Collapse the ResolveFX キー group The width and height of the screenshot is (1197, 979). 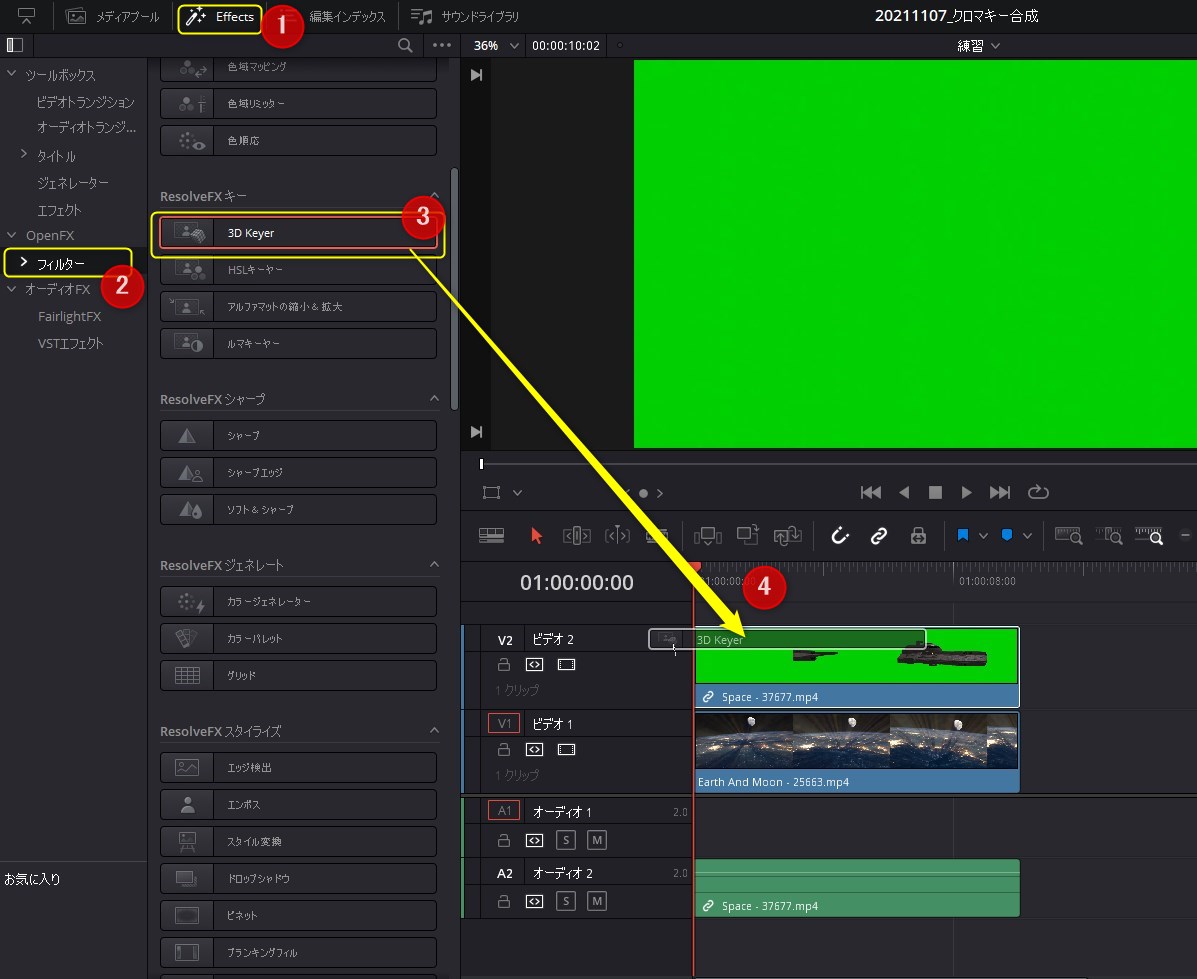click(x=434, y=195)
